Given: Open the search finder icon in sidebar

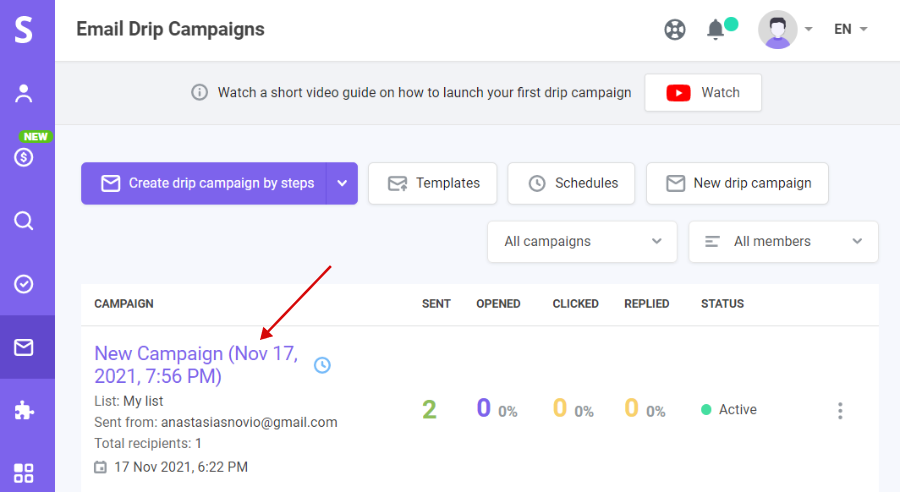Looking at the screenshot, I should point(24,220).
